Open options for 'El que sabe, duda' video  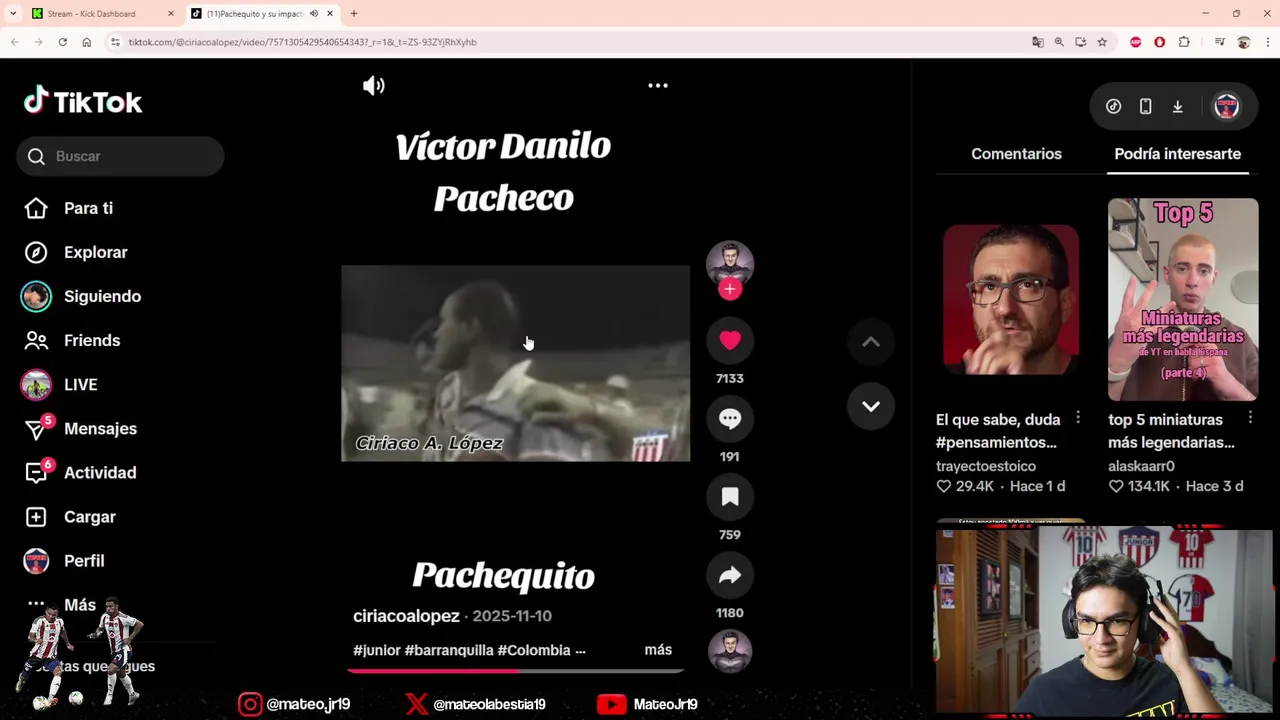coord(1078,417)
